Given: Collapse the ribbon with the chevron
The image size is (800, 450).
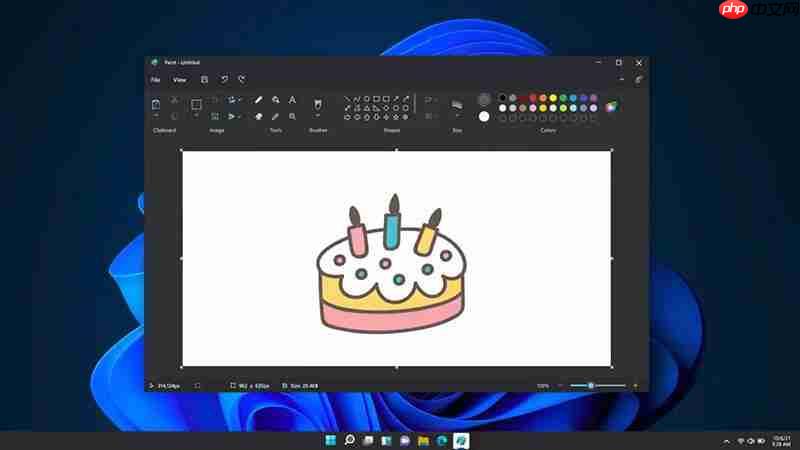Looking at the screenshot, I should point(621,80).
